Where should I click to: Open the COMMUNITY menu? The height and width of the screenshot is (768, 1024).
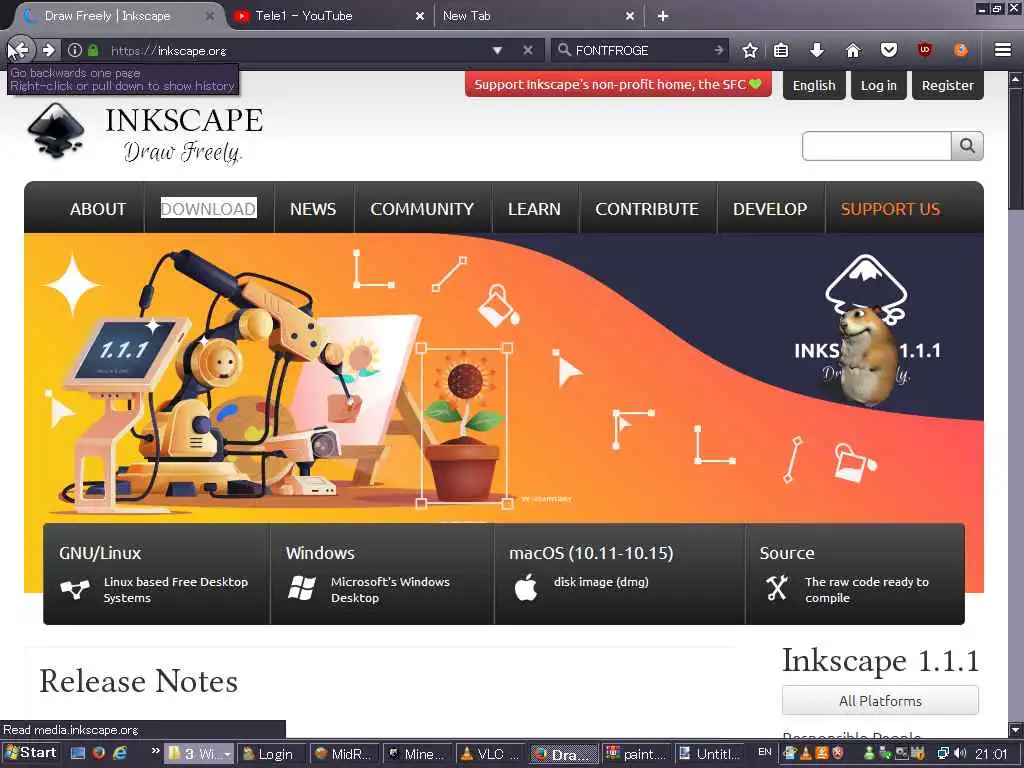click(x=422, y=209)
